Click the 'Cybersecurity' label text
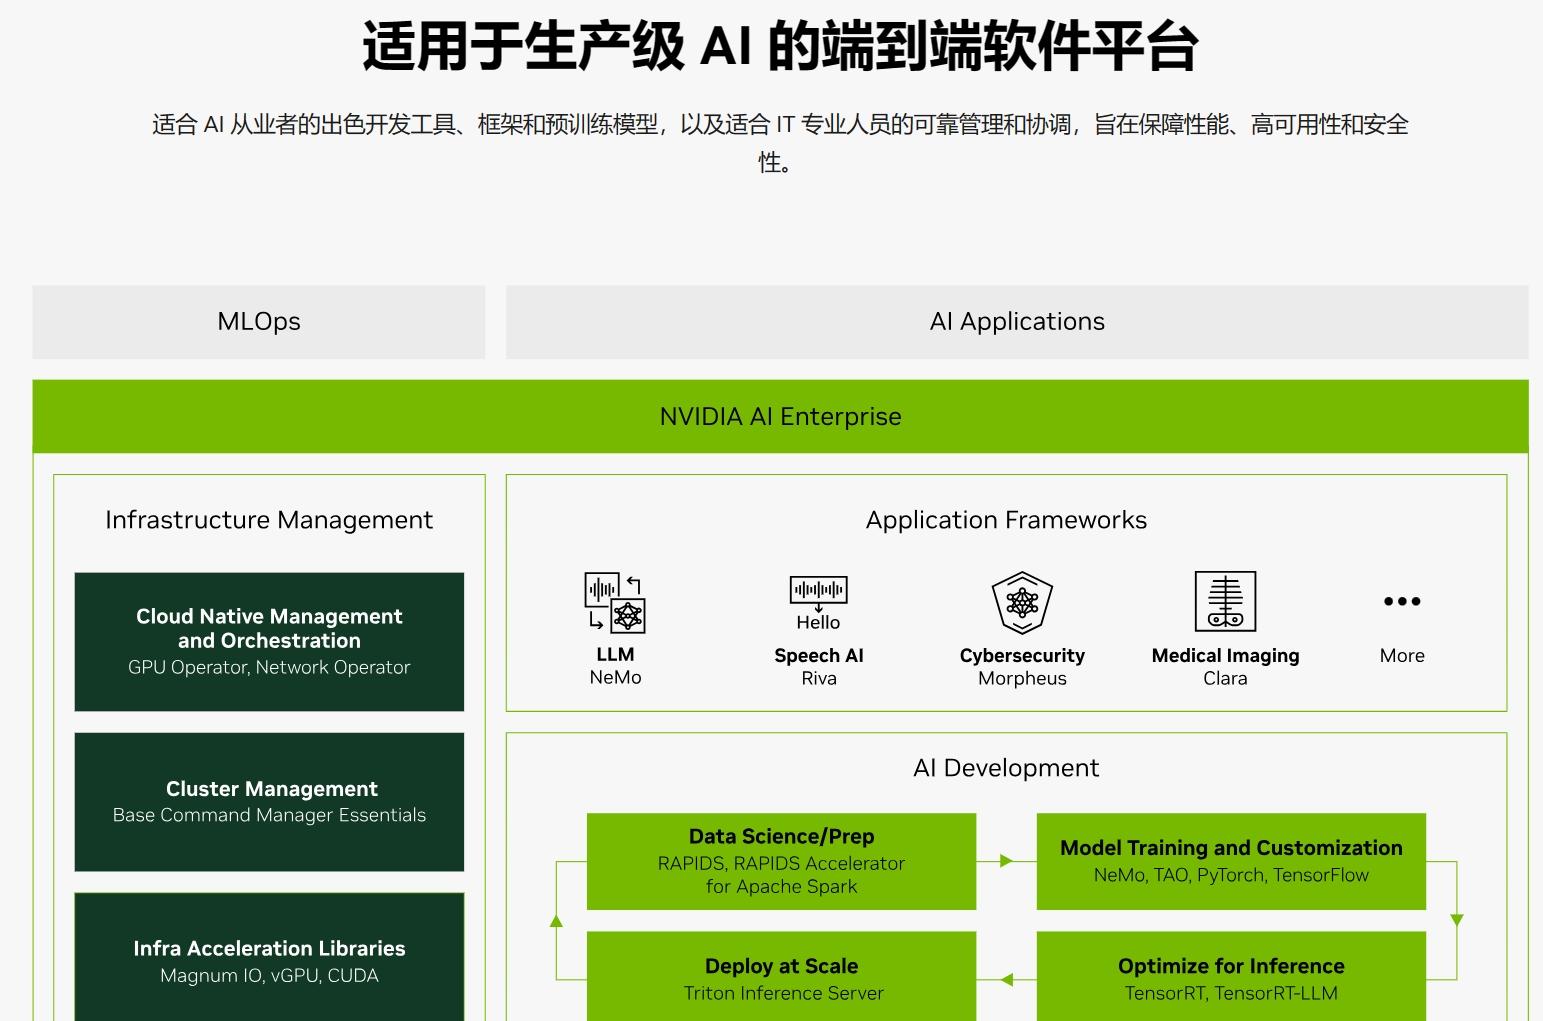The height and width of the screenshot is (1021, 1543). (x=1022, y=656)
